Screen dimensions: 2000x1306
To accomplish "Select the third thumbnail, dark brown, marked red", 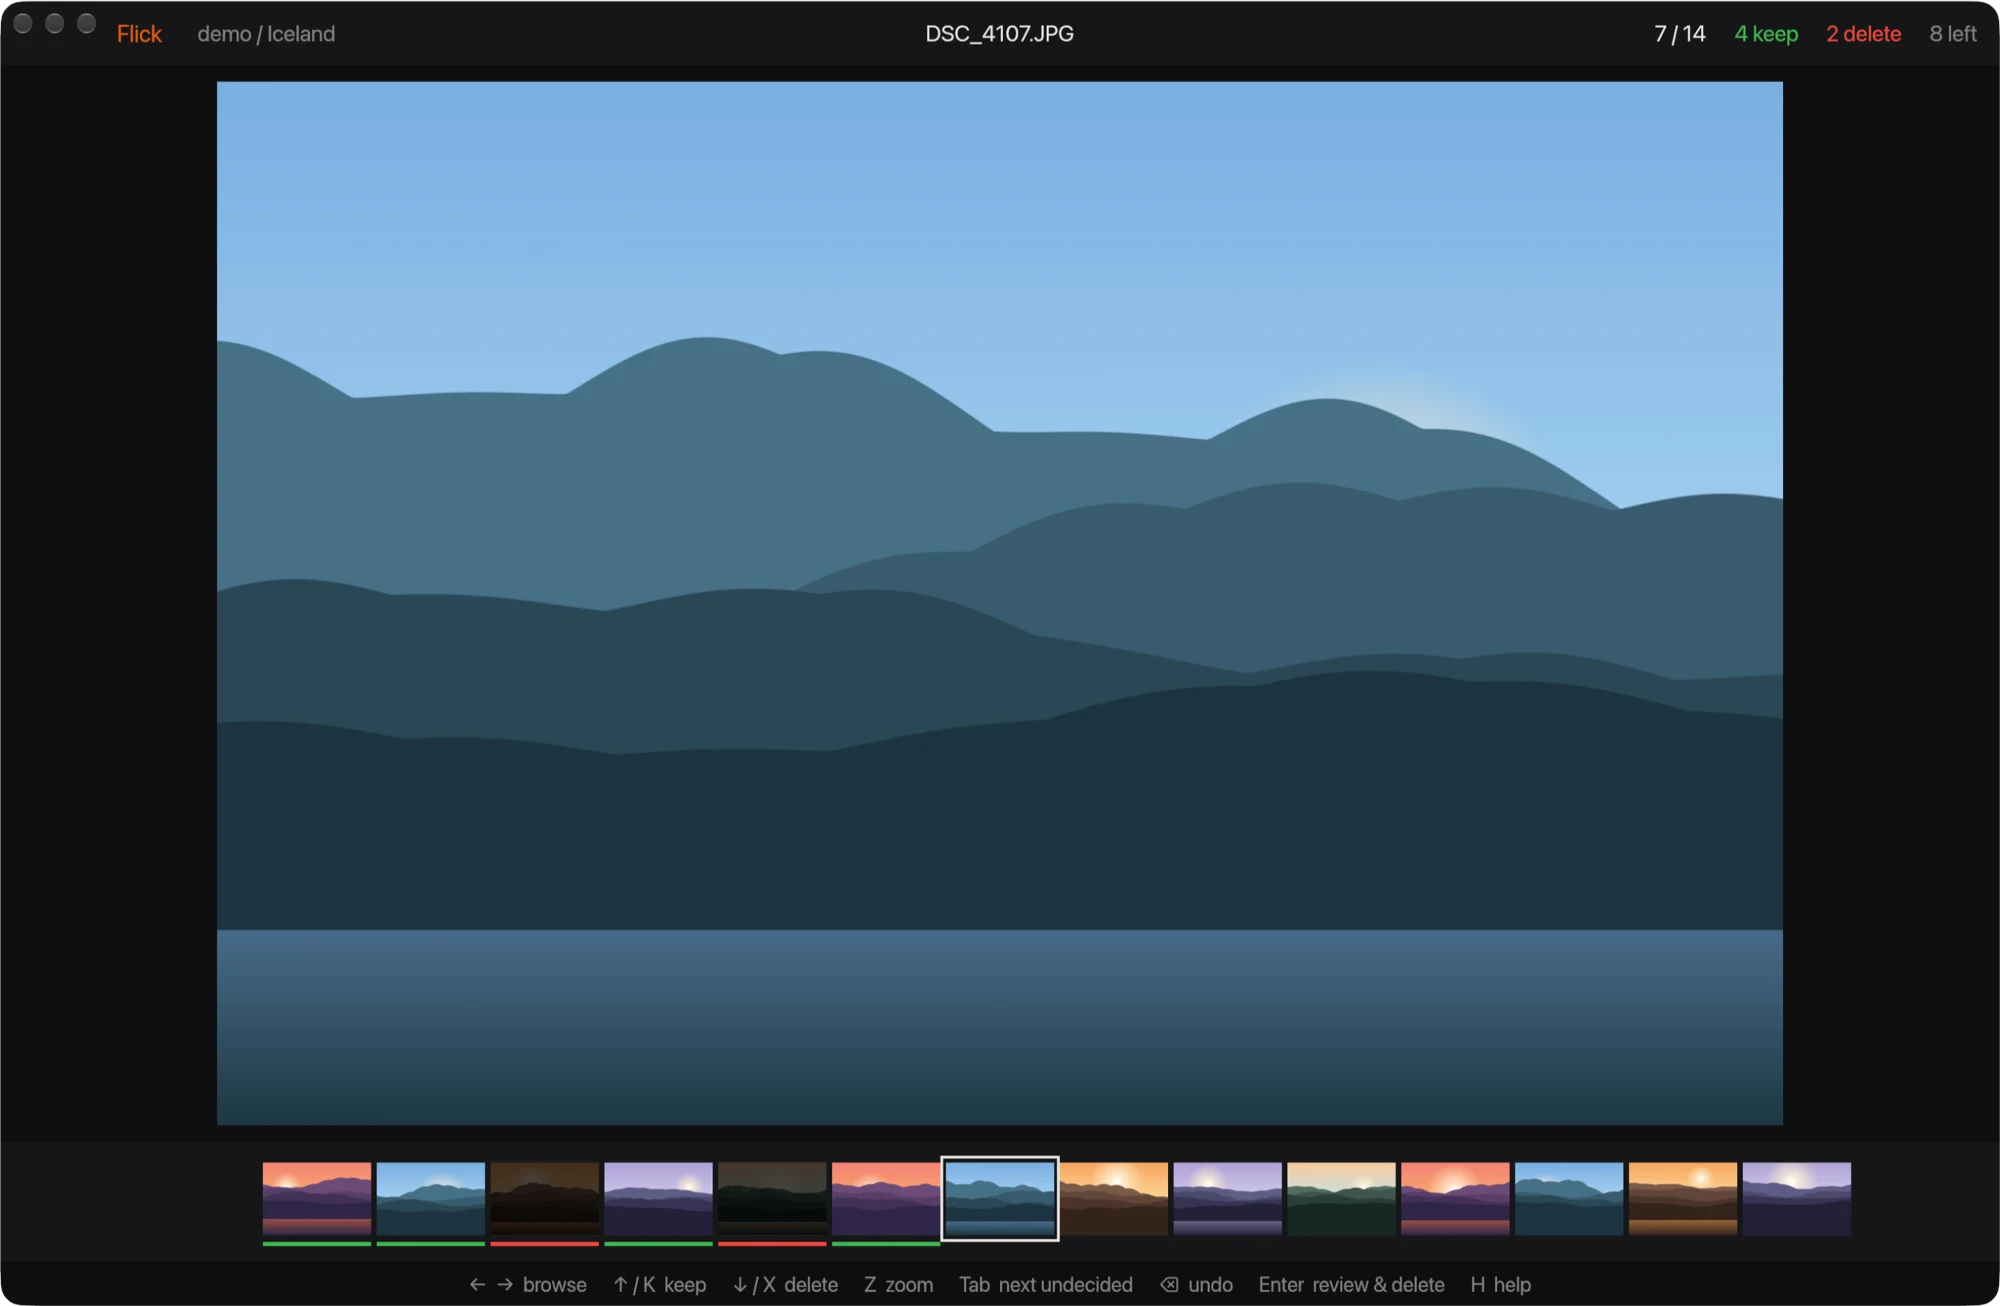I will pyautogui.click(x=545, y=1199).
